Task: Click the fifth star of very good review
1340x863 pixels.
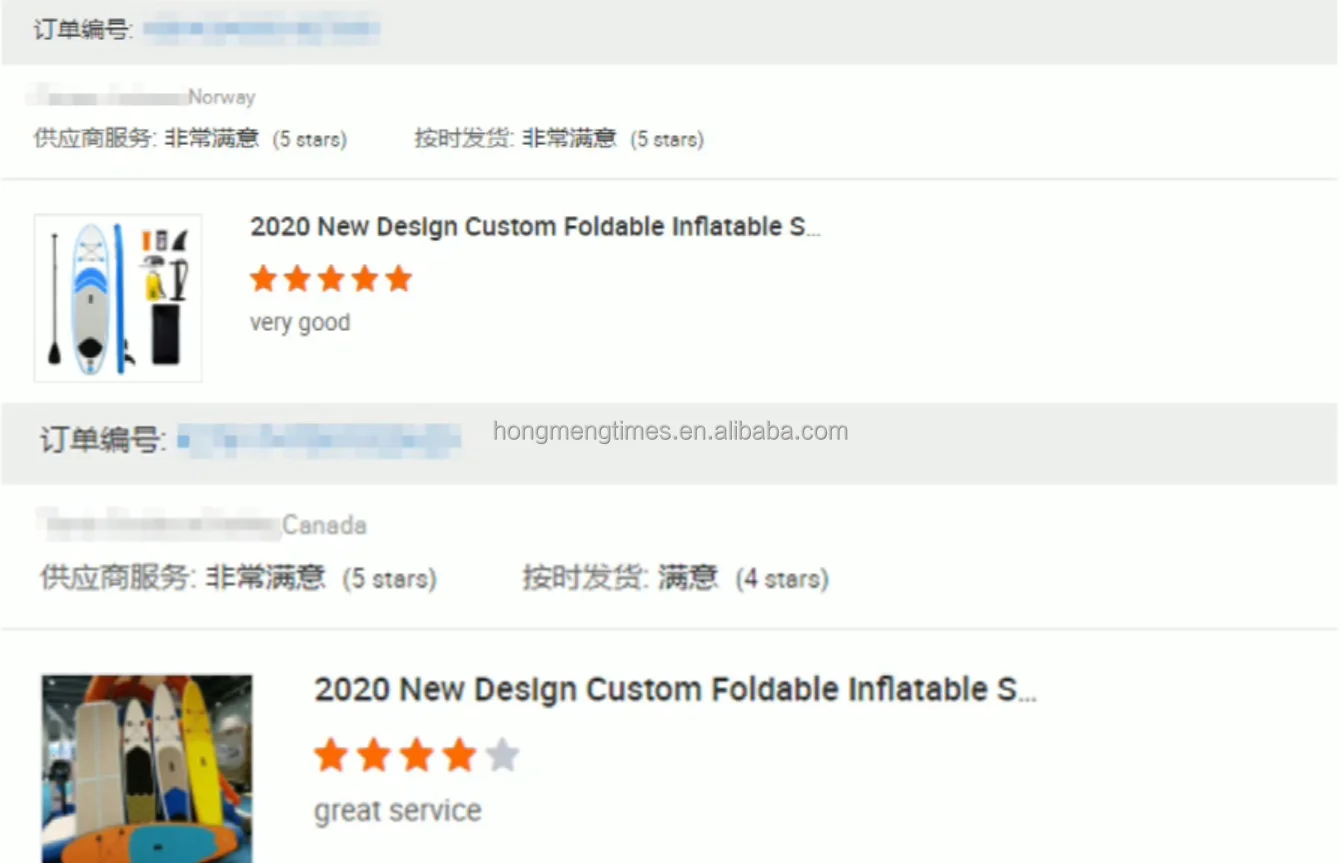Action: click(x=399, y=279)
